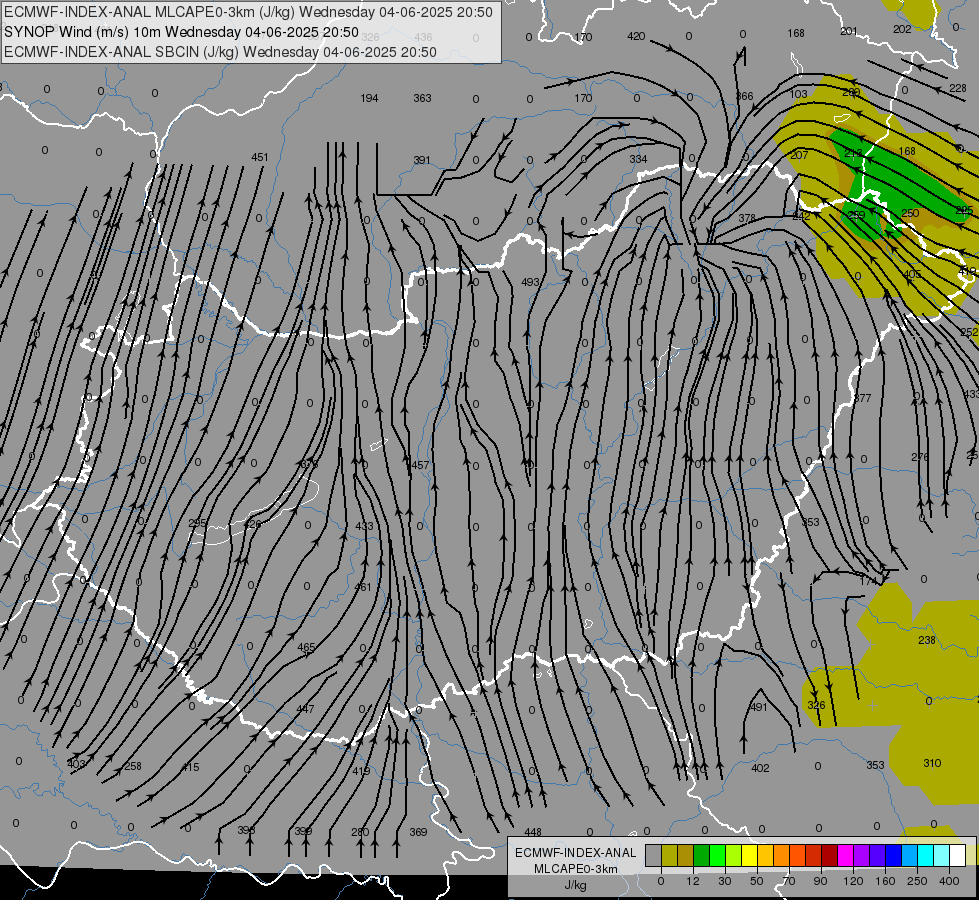The height and width of the screenshot is (900, 979).
Task: Click the map value '310' in the olive area
Action: 932,763
